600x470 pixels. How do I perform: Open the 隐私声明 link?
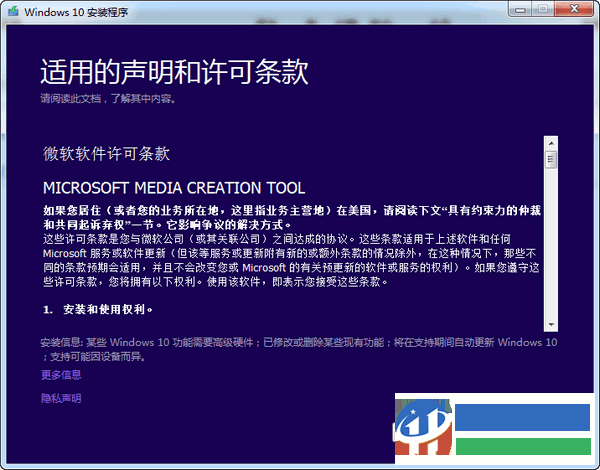pyautogui.click(x=61, y=398)
